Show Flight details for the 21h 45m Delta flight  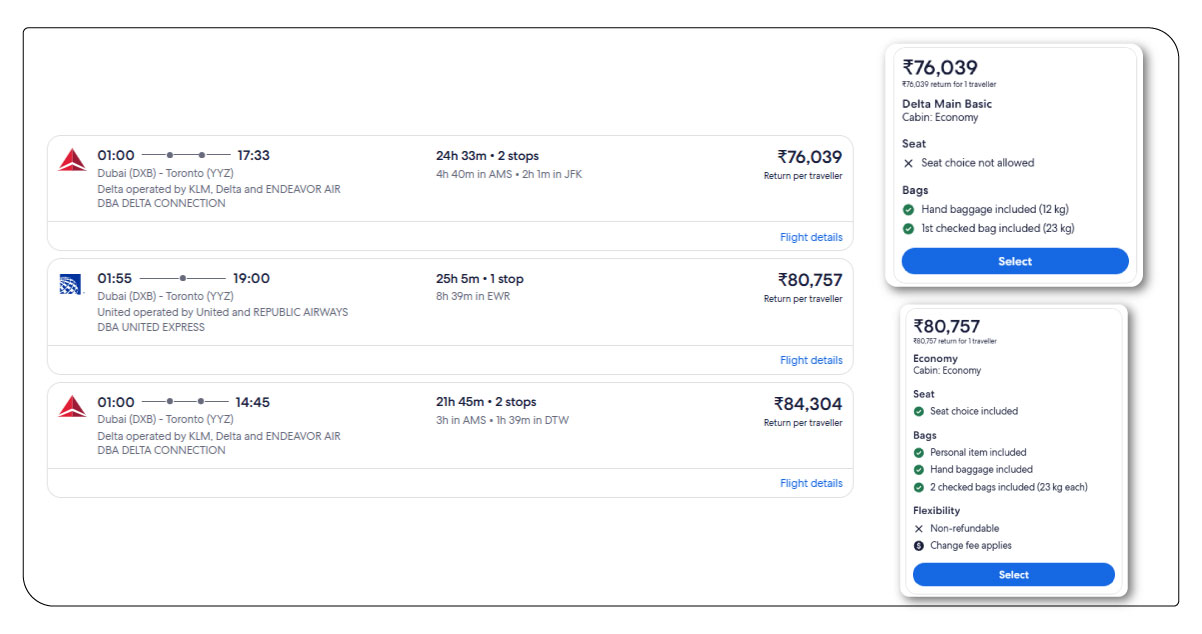[811, 484]
